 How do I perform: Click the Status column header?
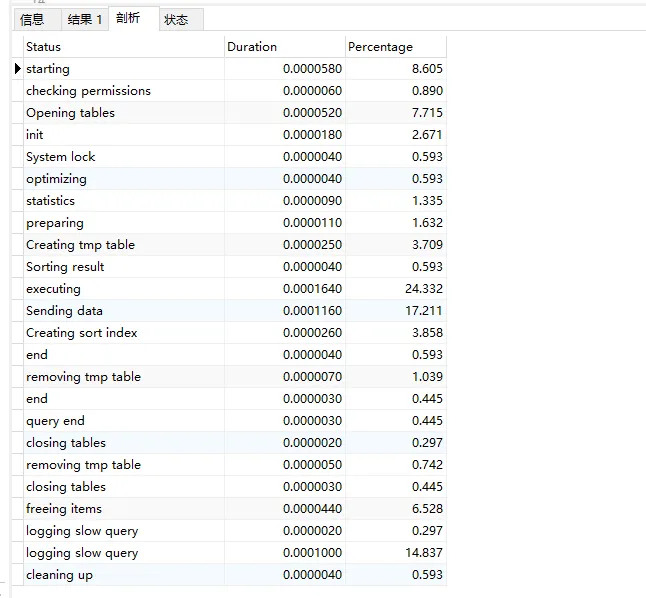(124, 47)
